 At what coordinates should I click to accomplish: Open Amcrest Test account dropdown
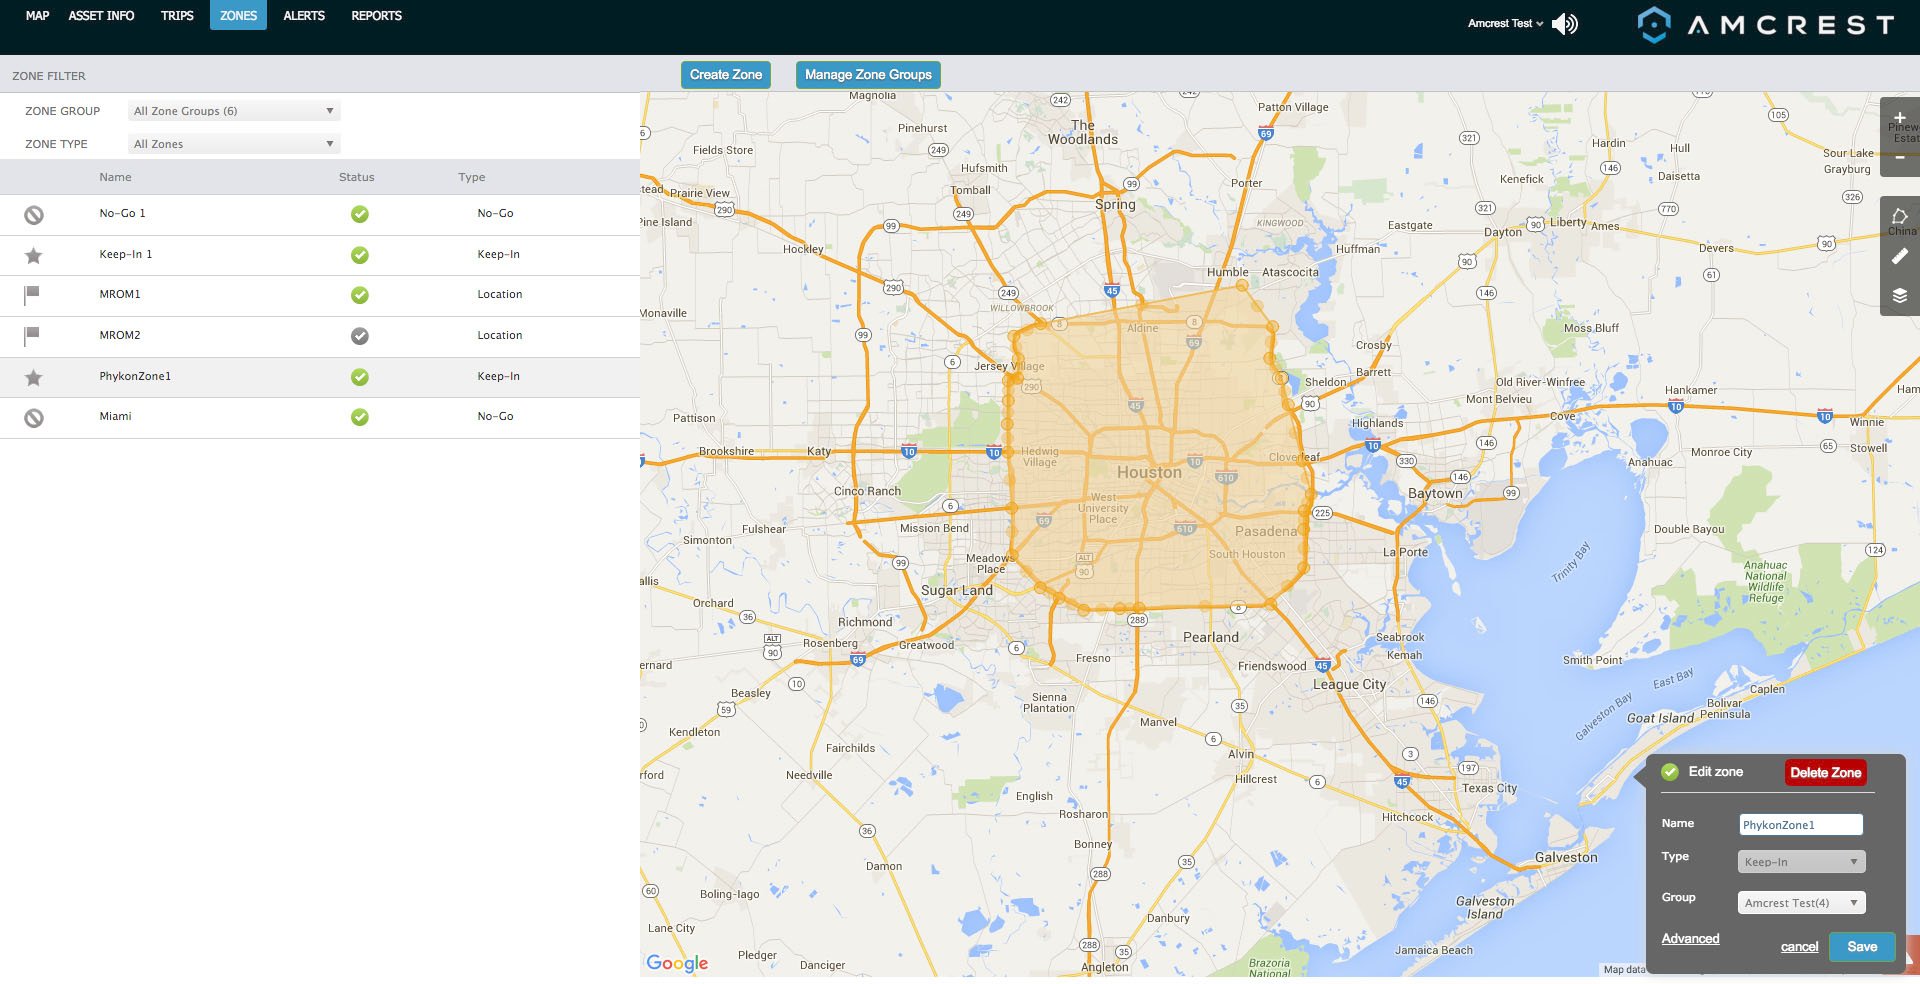[1505, 24]
